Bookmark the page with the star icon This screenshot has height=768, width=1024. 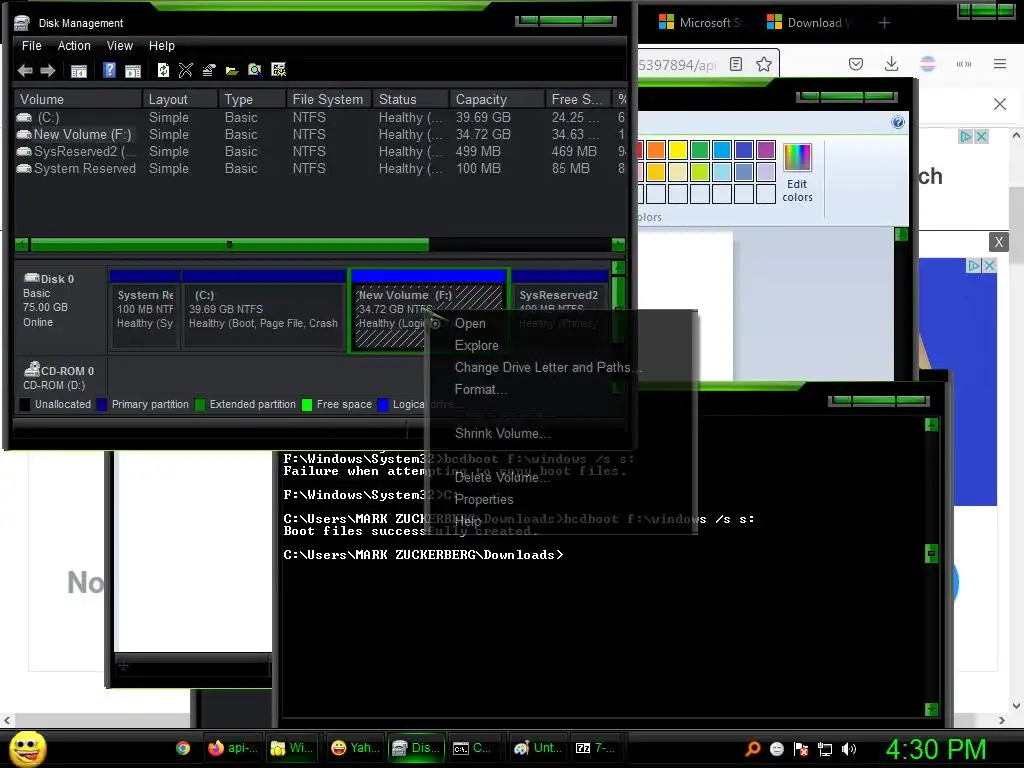click(x=764, y=64)
